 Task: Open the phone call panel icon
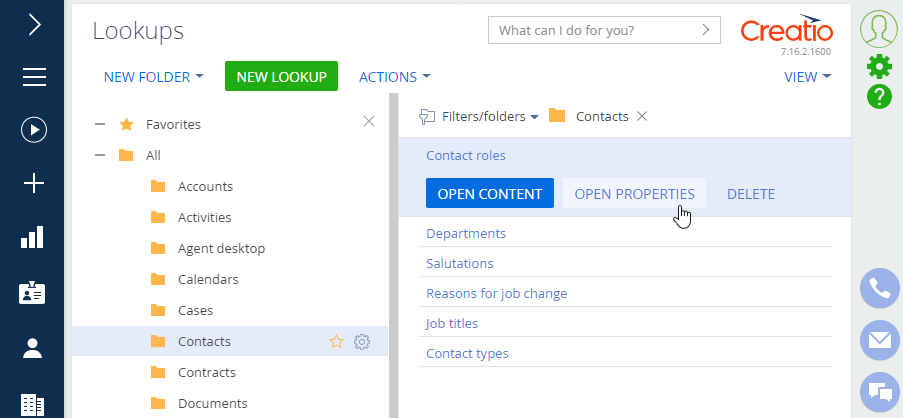(x=880, y=288)
